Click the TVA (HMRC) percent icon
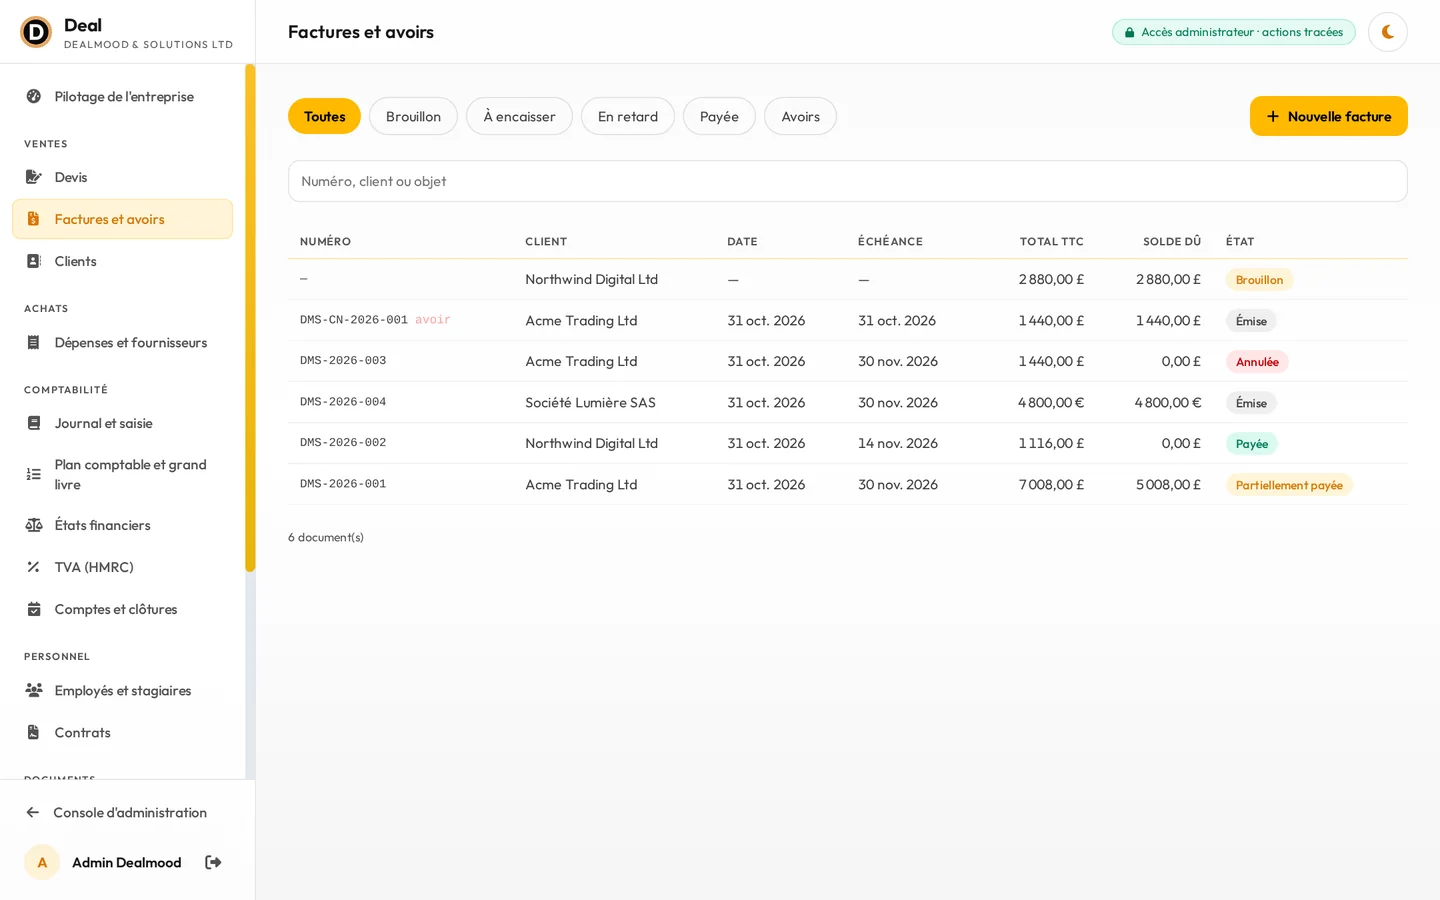The width and height of the screenshot is (1440, 900). point(34,567)
